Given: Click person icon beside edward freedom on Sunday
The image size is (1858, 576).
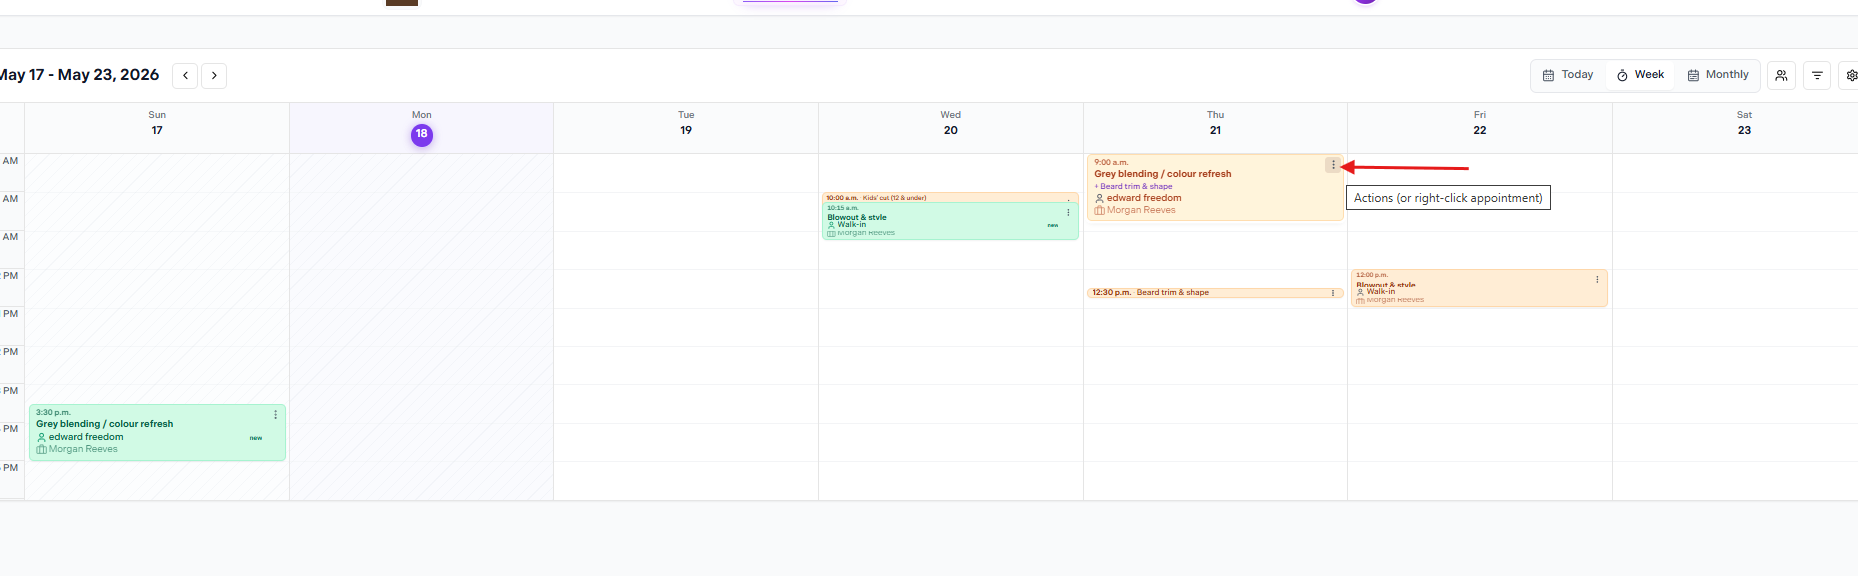Looking at the screenshot, I should [41, 437].
